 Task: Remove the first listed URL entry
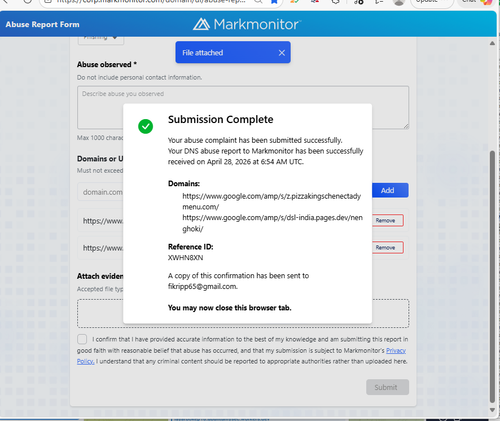(387, 220)
